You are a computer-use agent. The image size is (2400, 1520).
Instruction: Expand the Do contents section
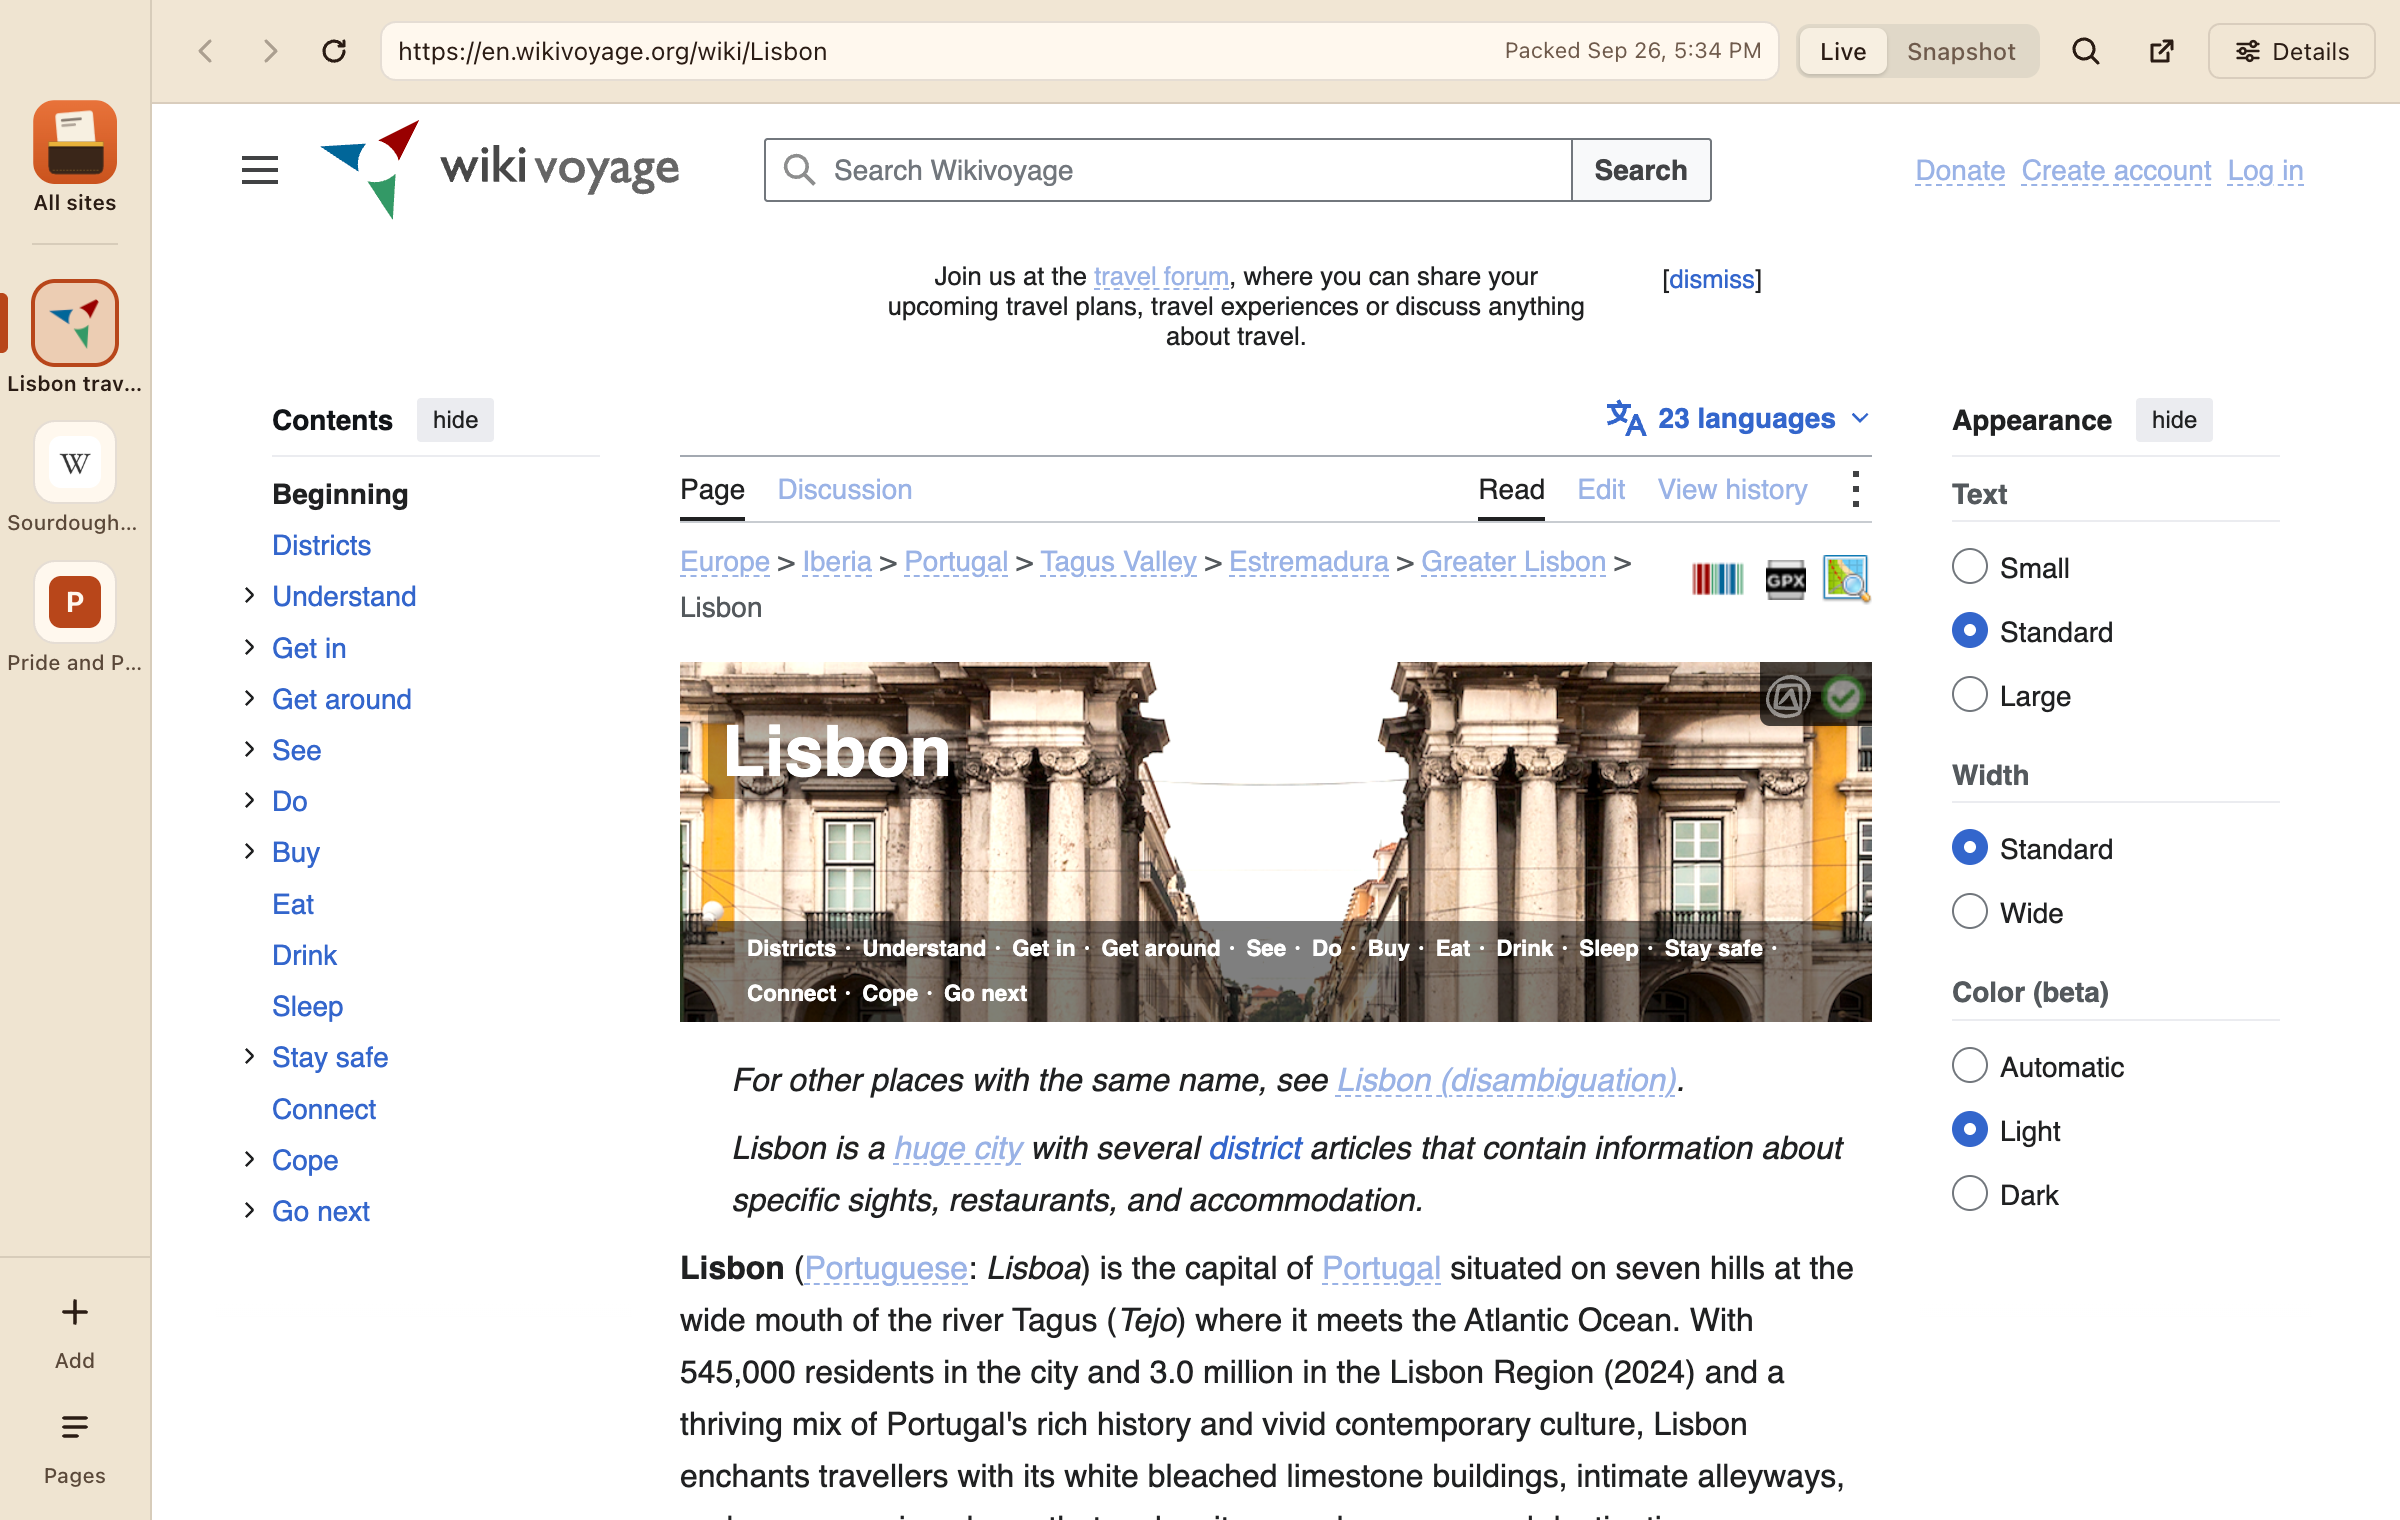click(250, 801)
